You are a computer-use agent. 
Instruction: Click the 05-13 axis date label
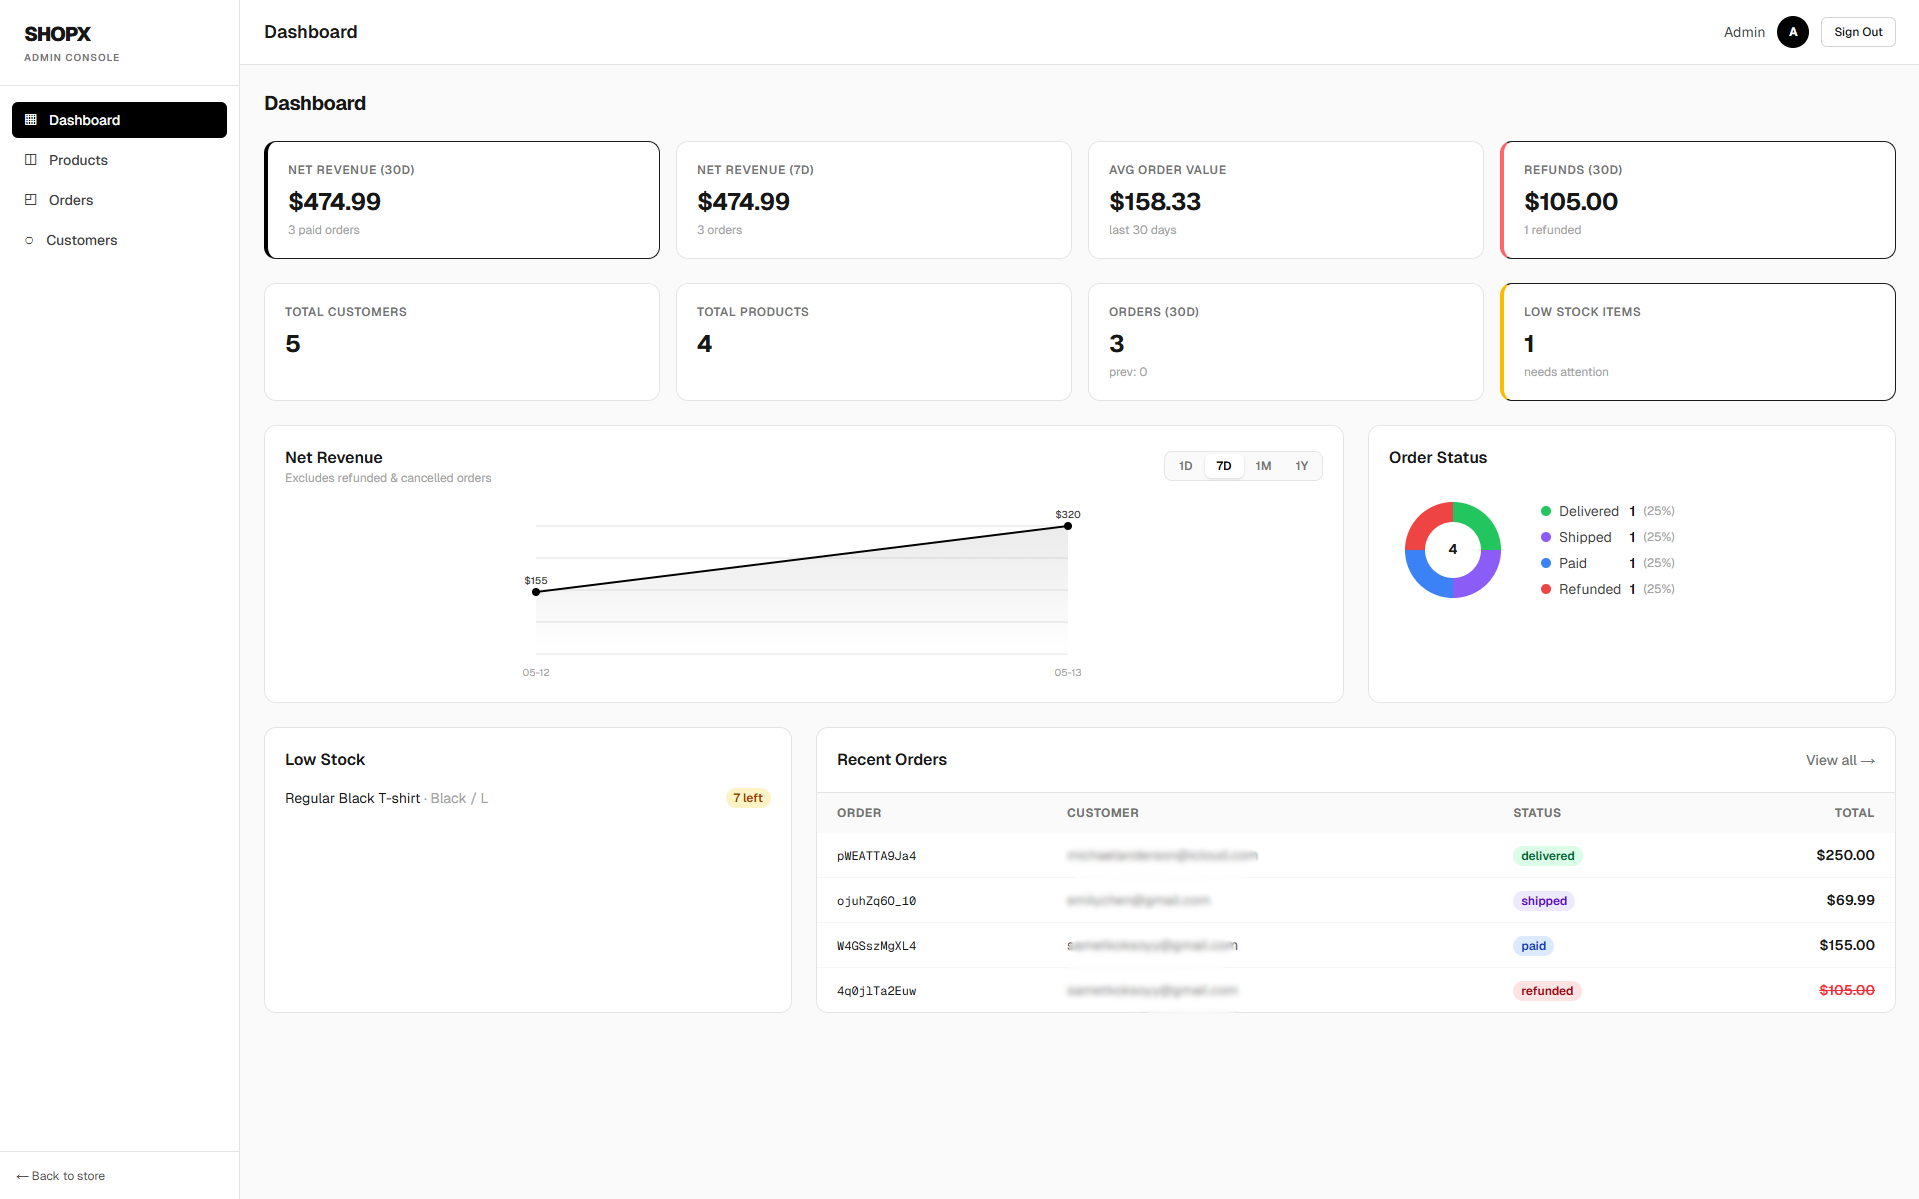(x=1068, y=673)
